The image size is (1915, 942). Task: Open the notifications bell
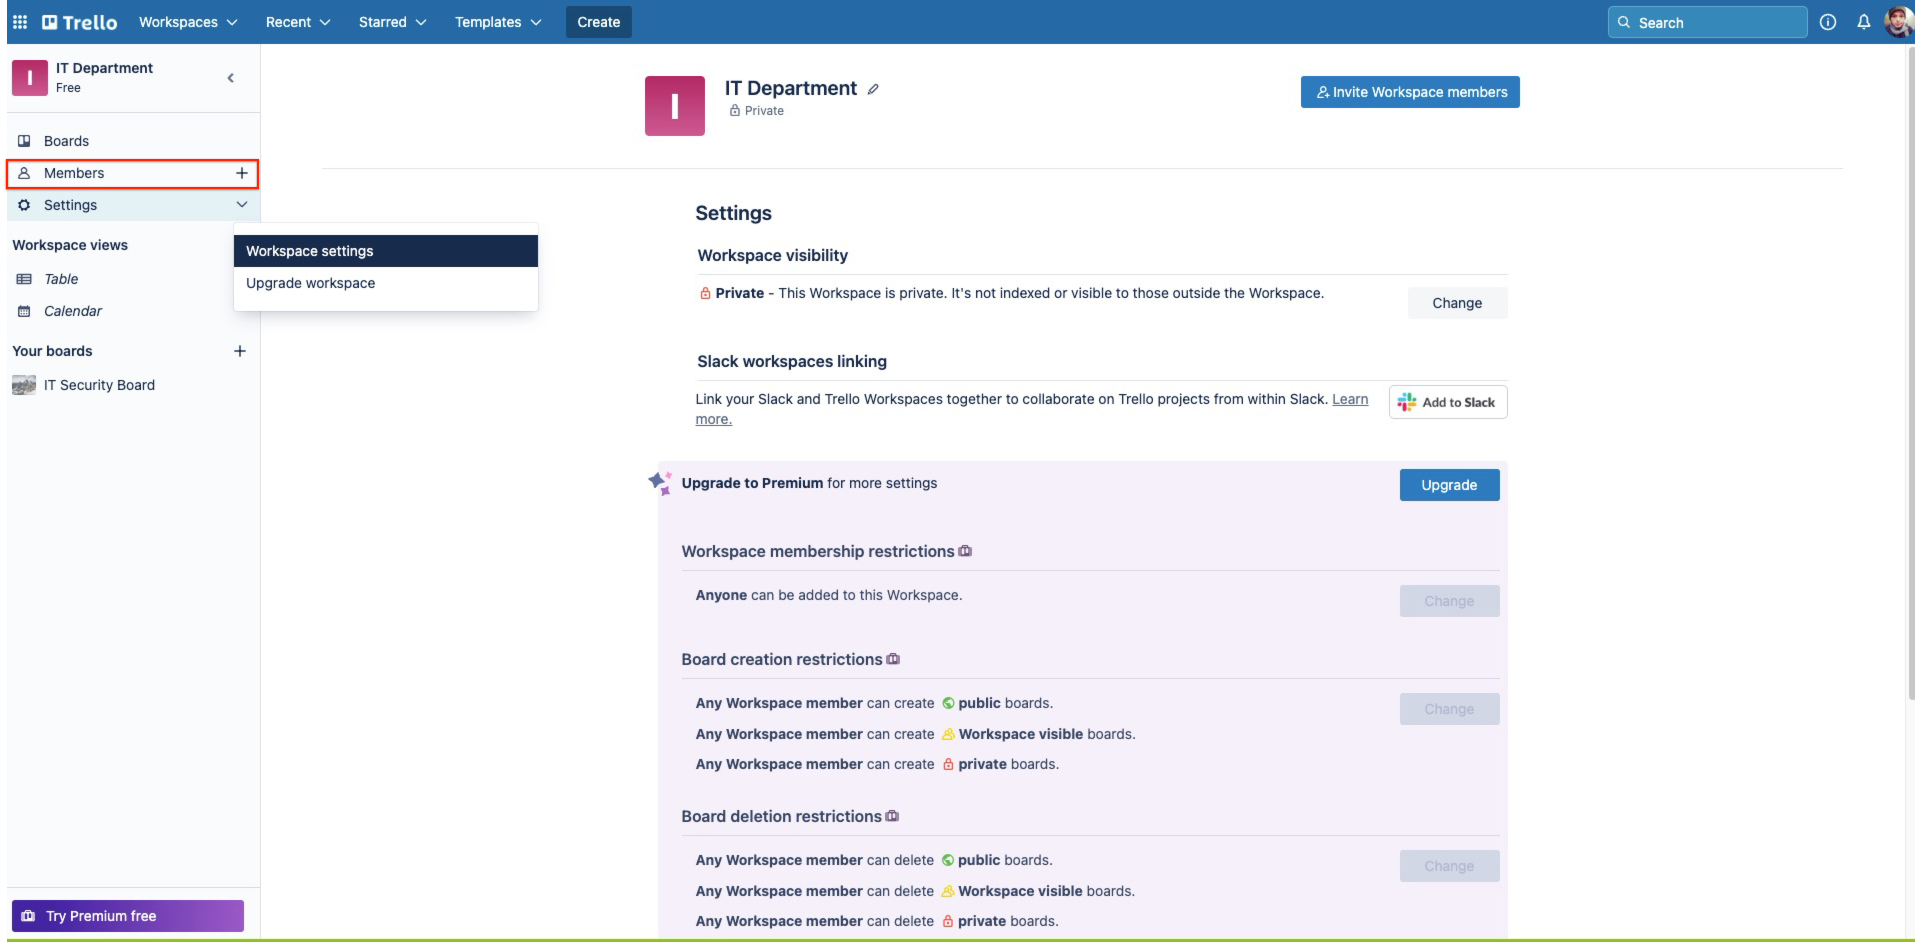pyautogui.click(x=1864, y=22)
